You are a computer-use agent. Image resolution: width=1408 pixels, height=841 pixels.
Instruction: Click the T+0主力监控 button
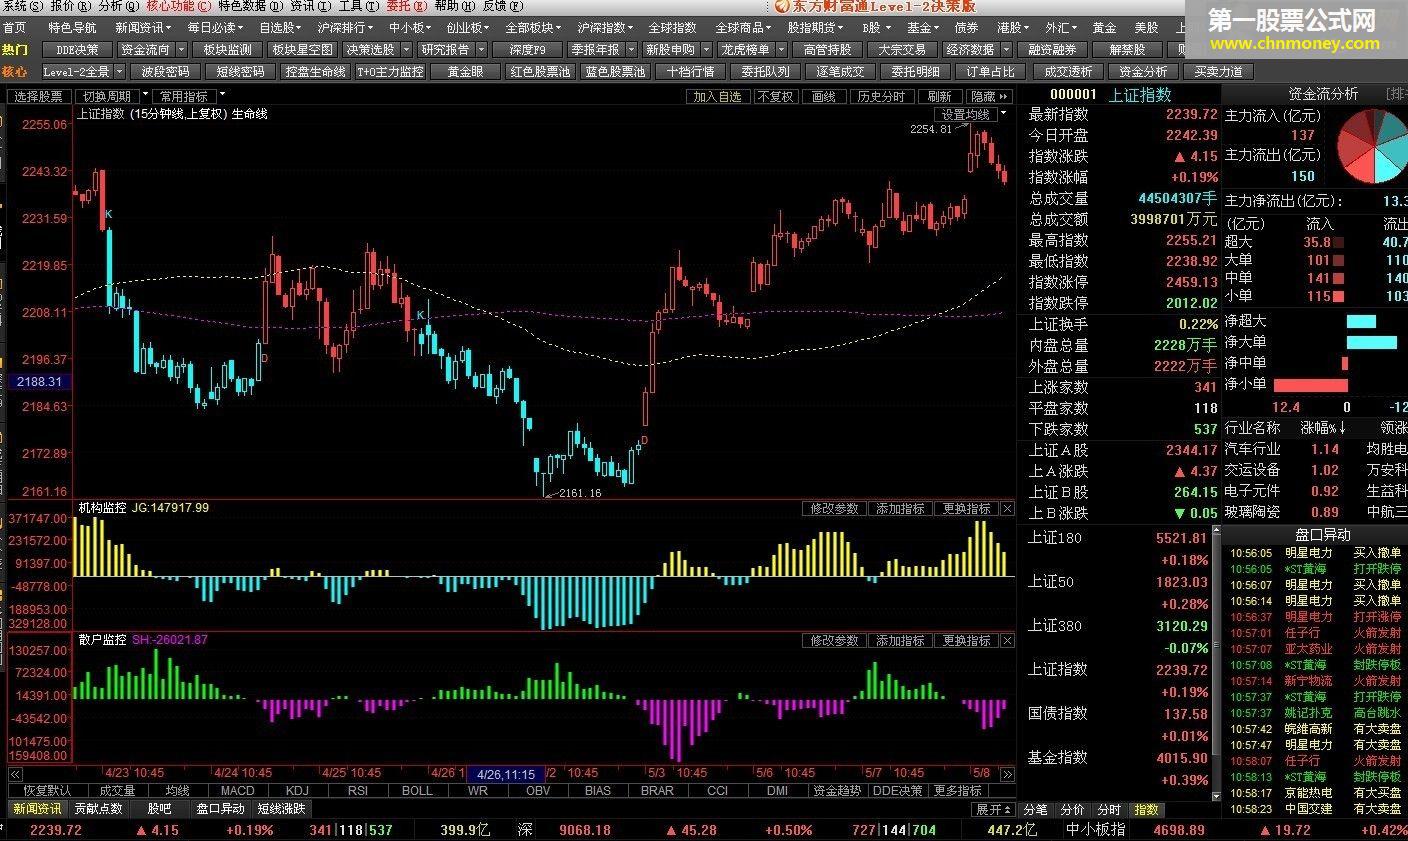(390, 72)
